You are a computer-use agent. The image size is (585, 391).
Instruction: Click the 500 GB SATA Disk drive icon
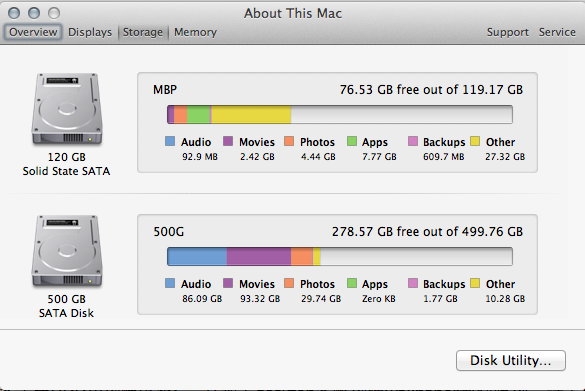click(67, 251)
